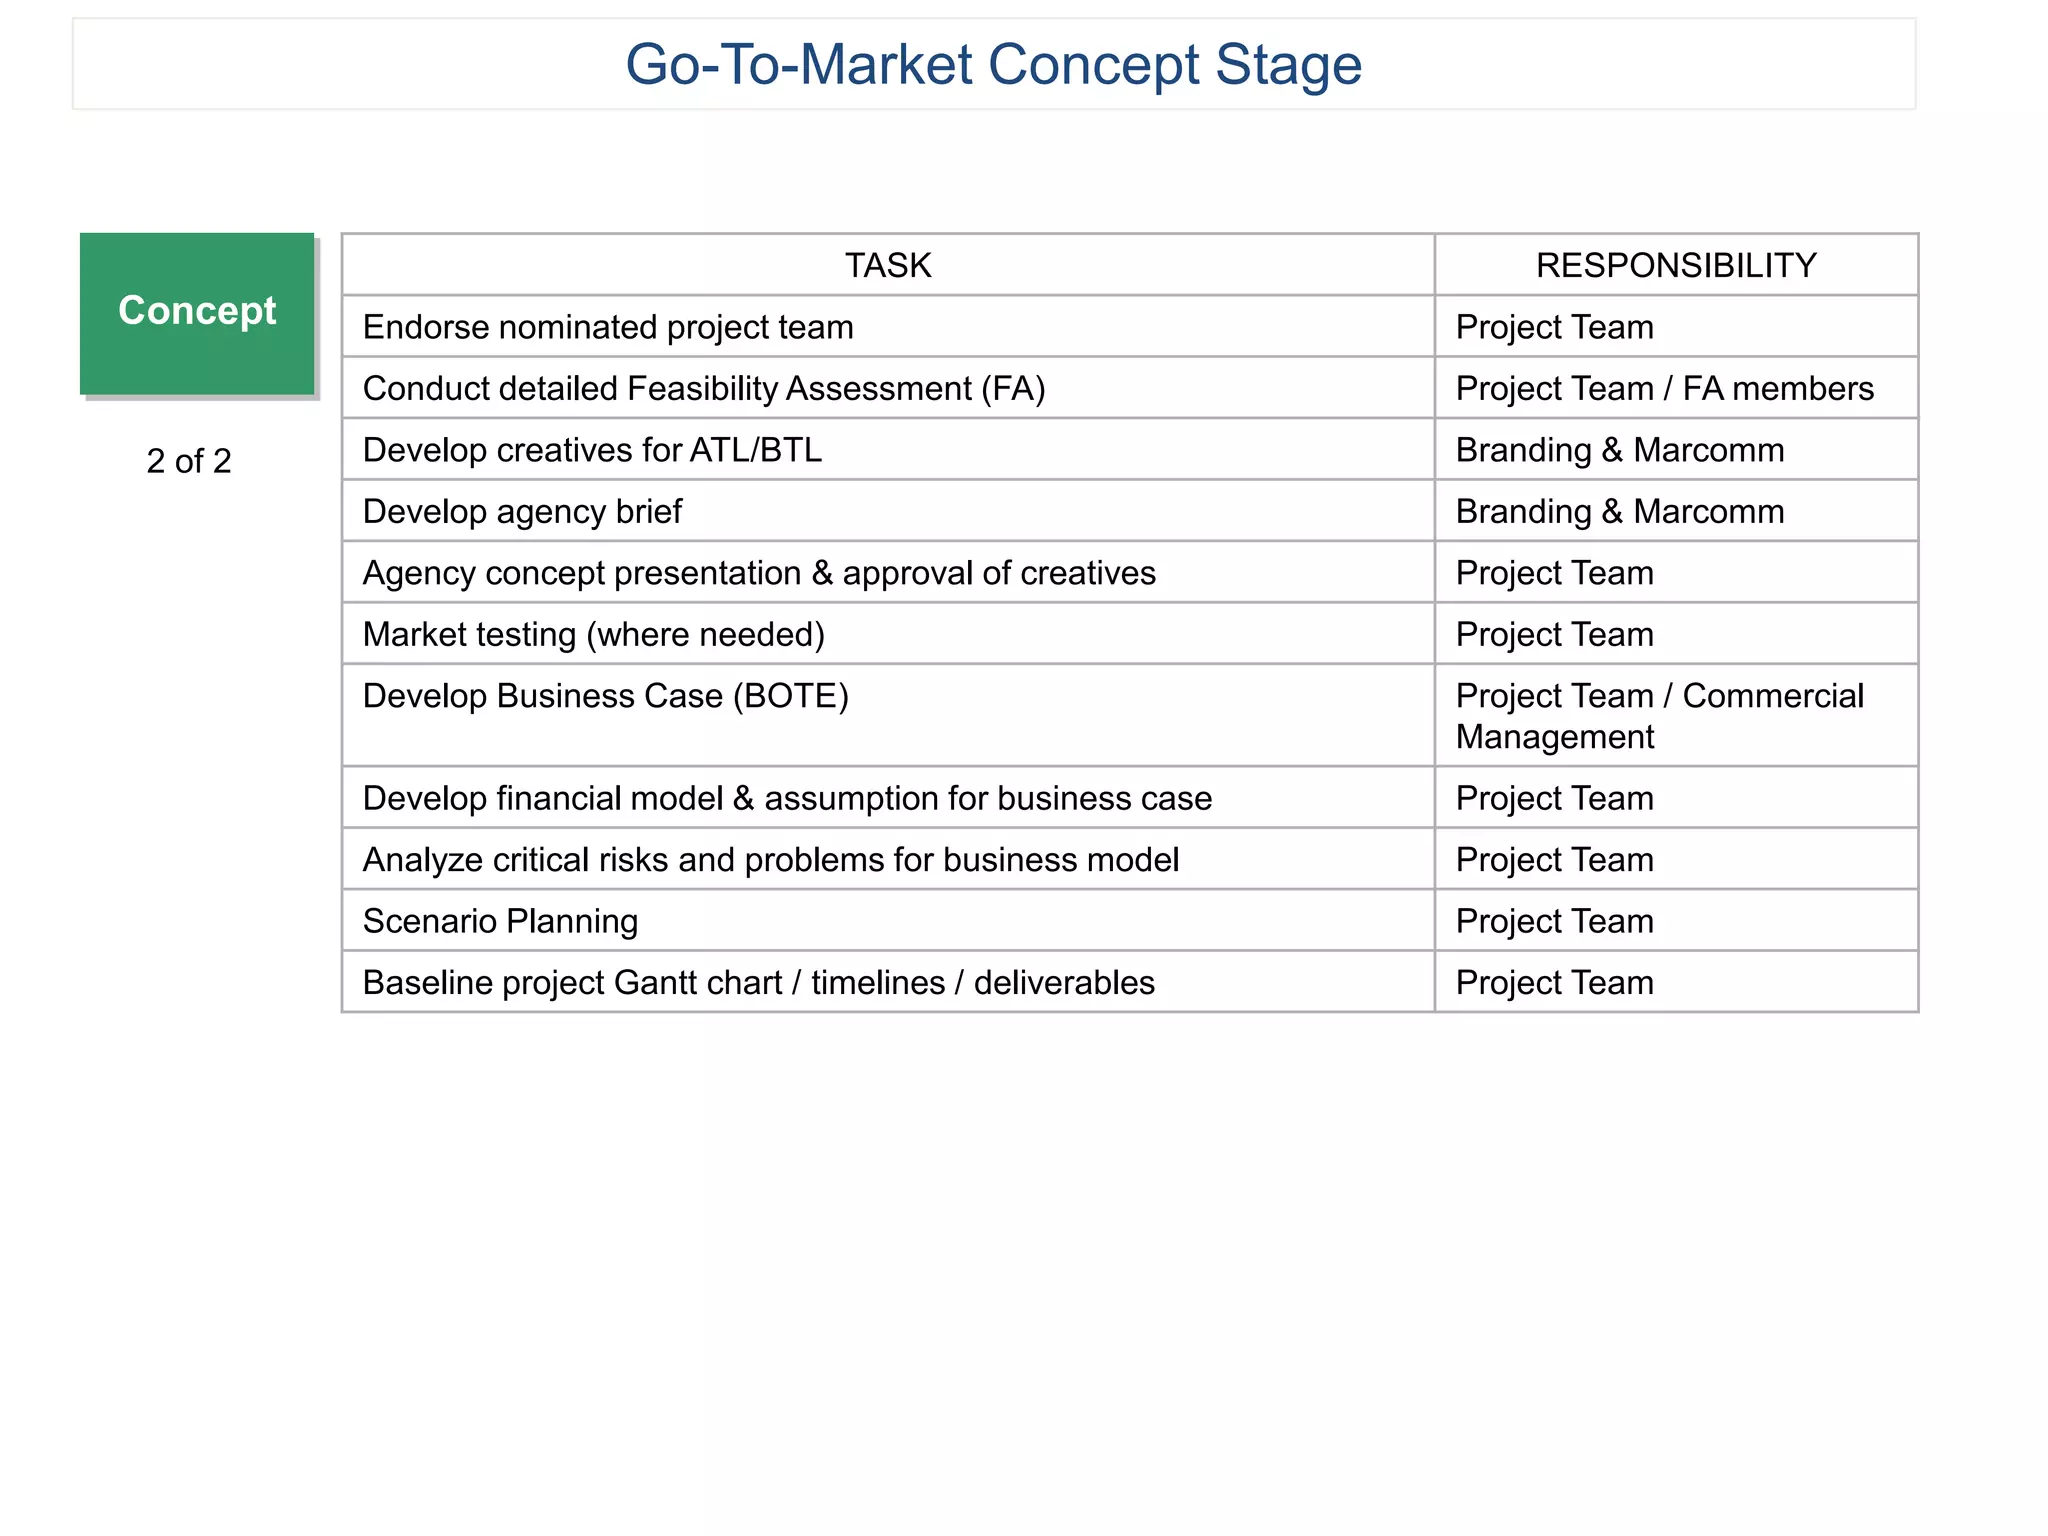Viewport: 2048px width, 1536px height.
Task: Select the agency concept presentation task cell
Action: tap(759, 574)
